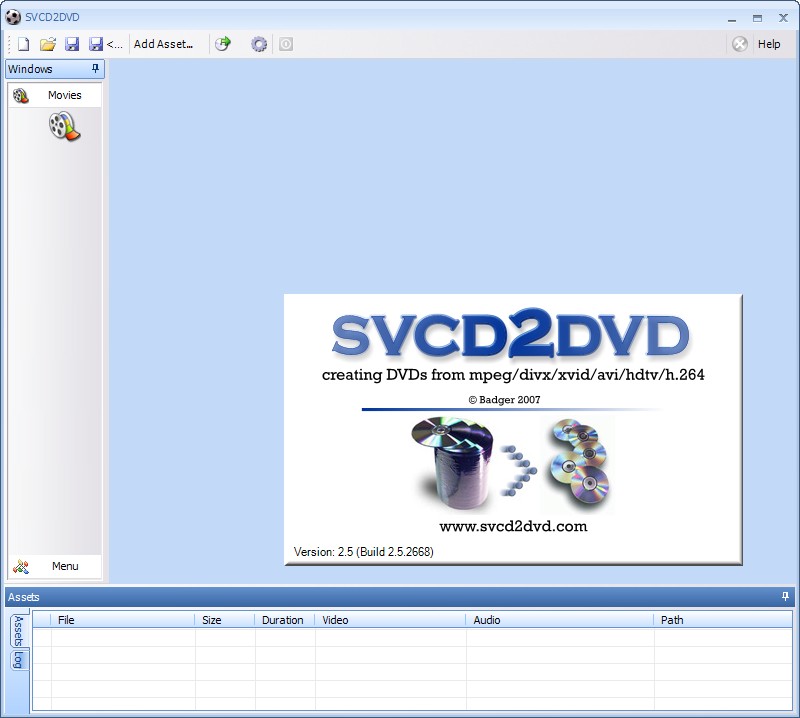Select the Movies section header
Image resolution: width=800 pixels, height=718 pixels.
pos(55,95)
